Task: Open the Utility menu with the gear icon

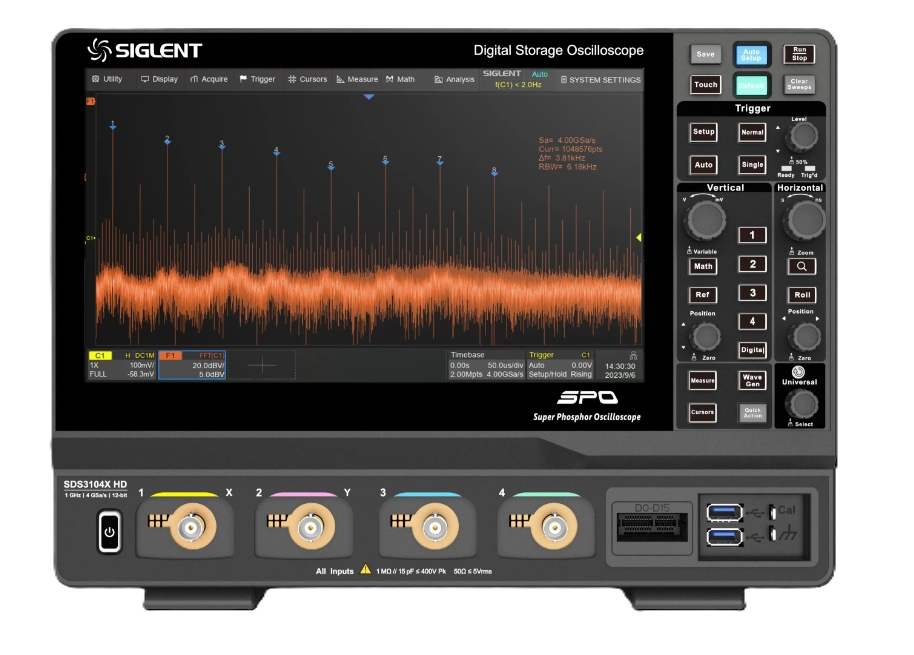Action: tap(107, 79)
